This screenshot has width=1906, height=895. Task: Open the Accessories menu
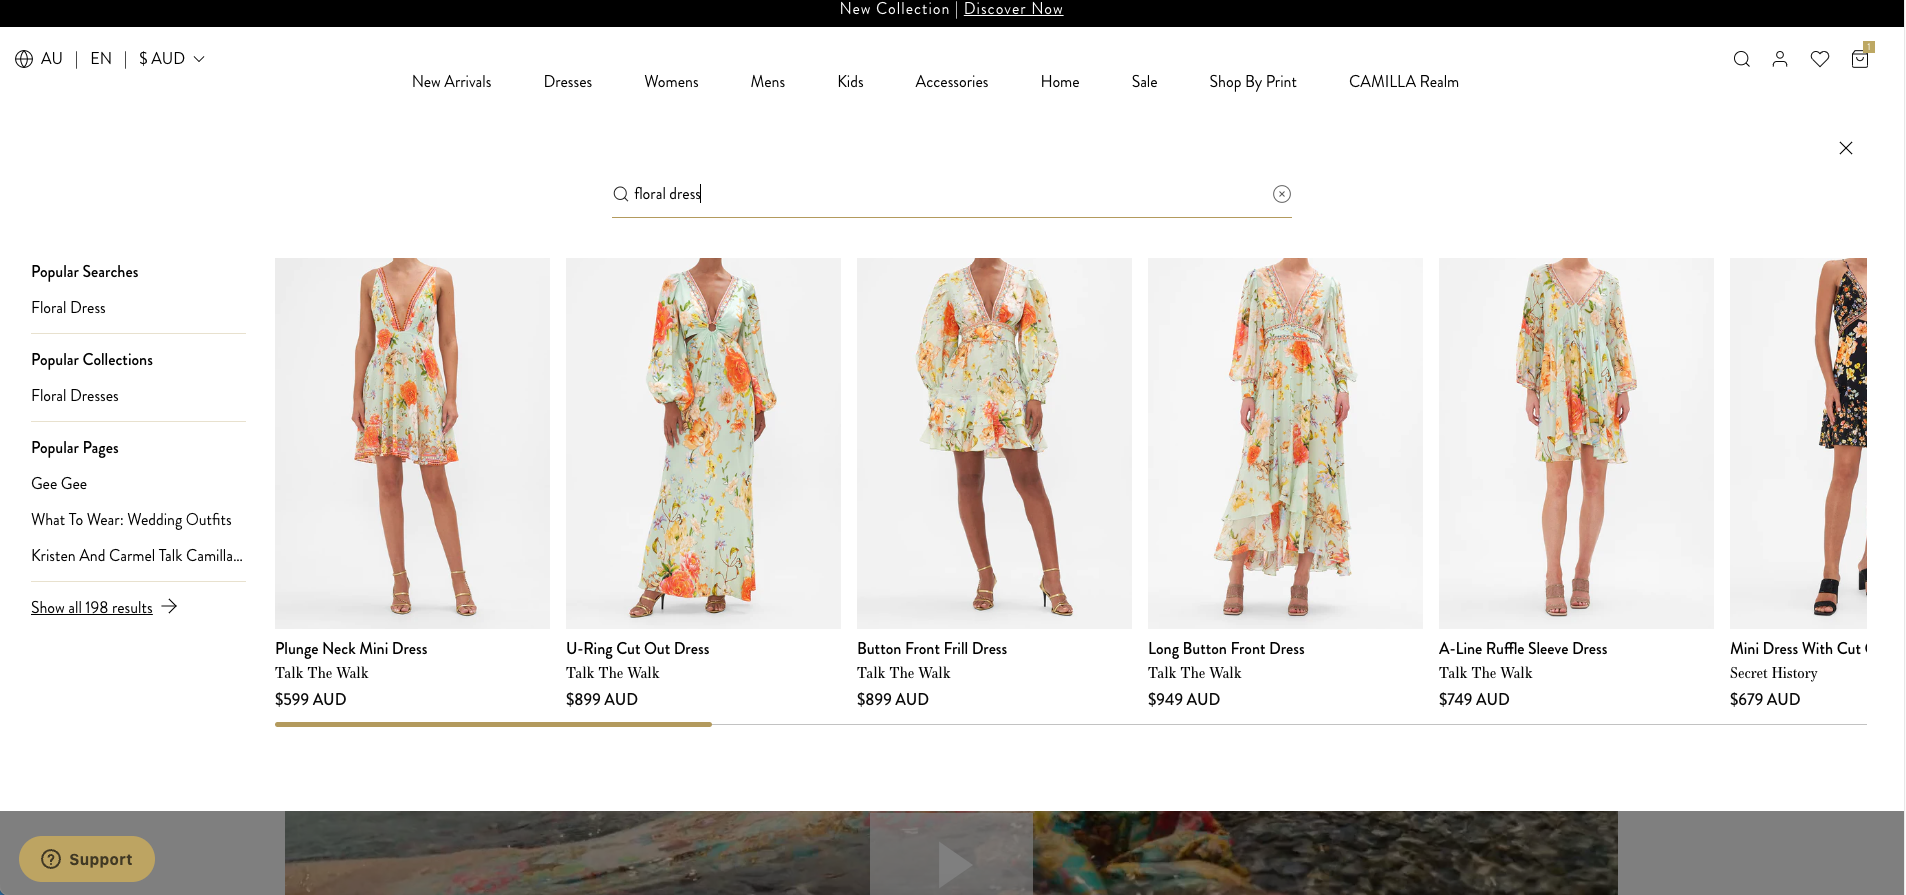coord(952,82)
